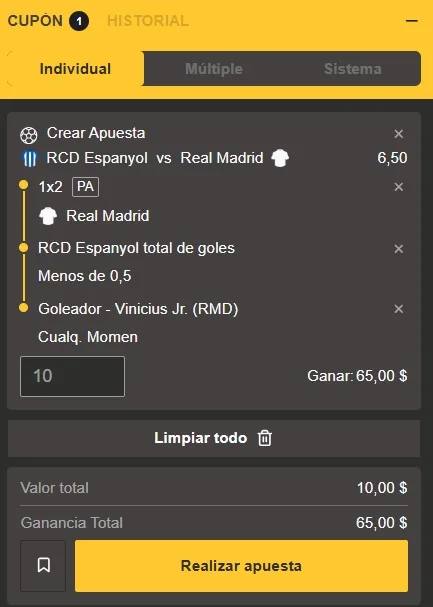Image resolution: width=433 pixels, height=607 pixels.
Task: Remove the 1x2 Real Madrid selection
Action: pos(399,187)
